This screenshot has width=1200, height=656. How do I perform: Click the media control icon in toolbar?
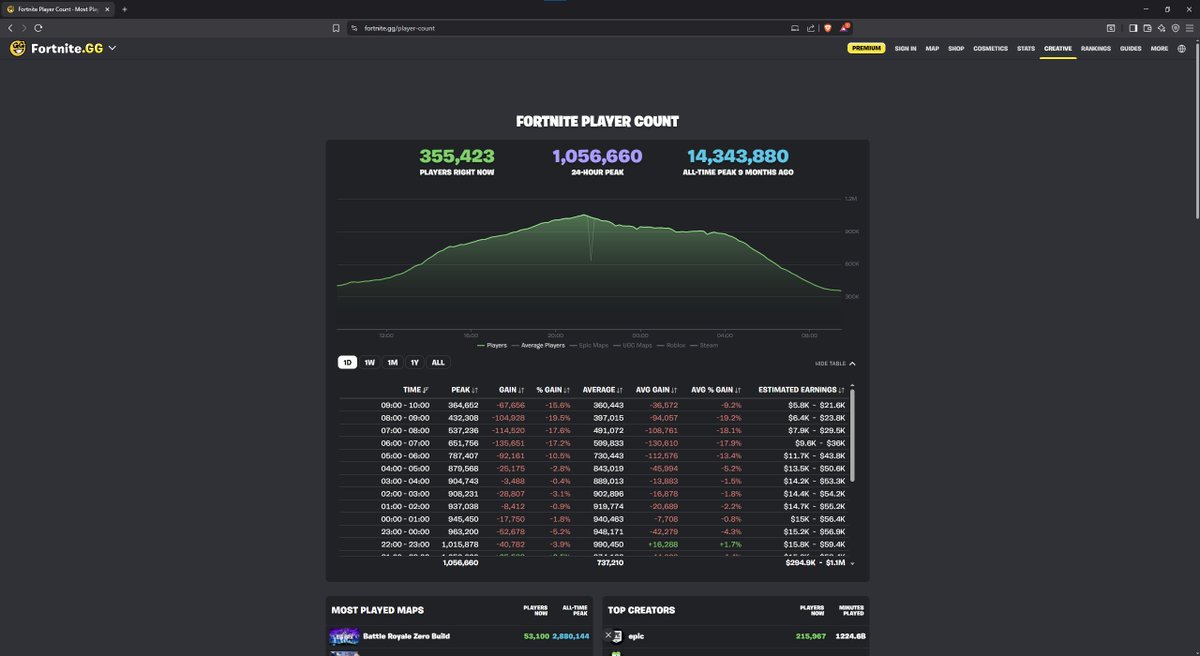[x=1111, y=28]
